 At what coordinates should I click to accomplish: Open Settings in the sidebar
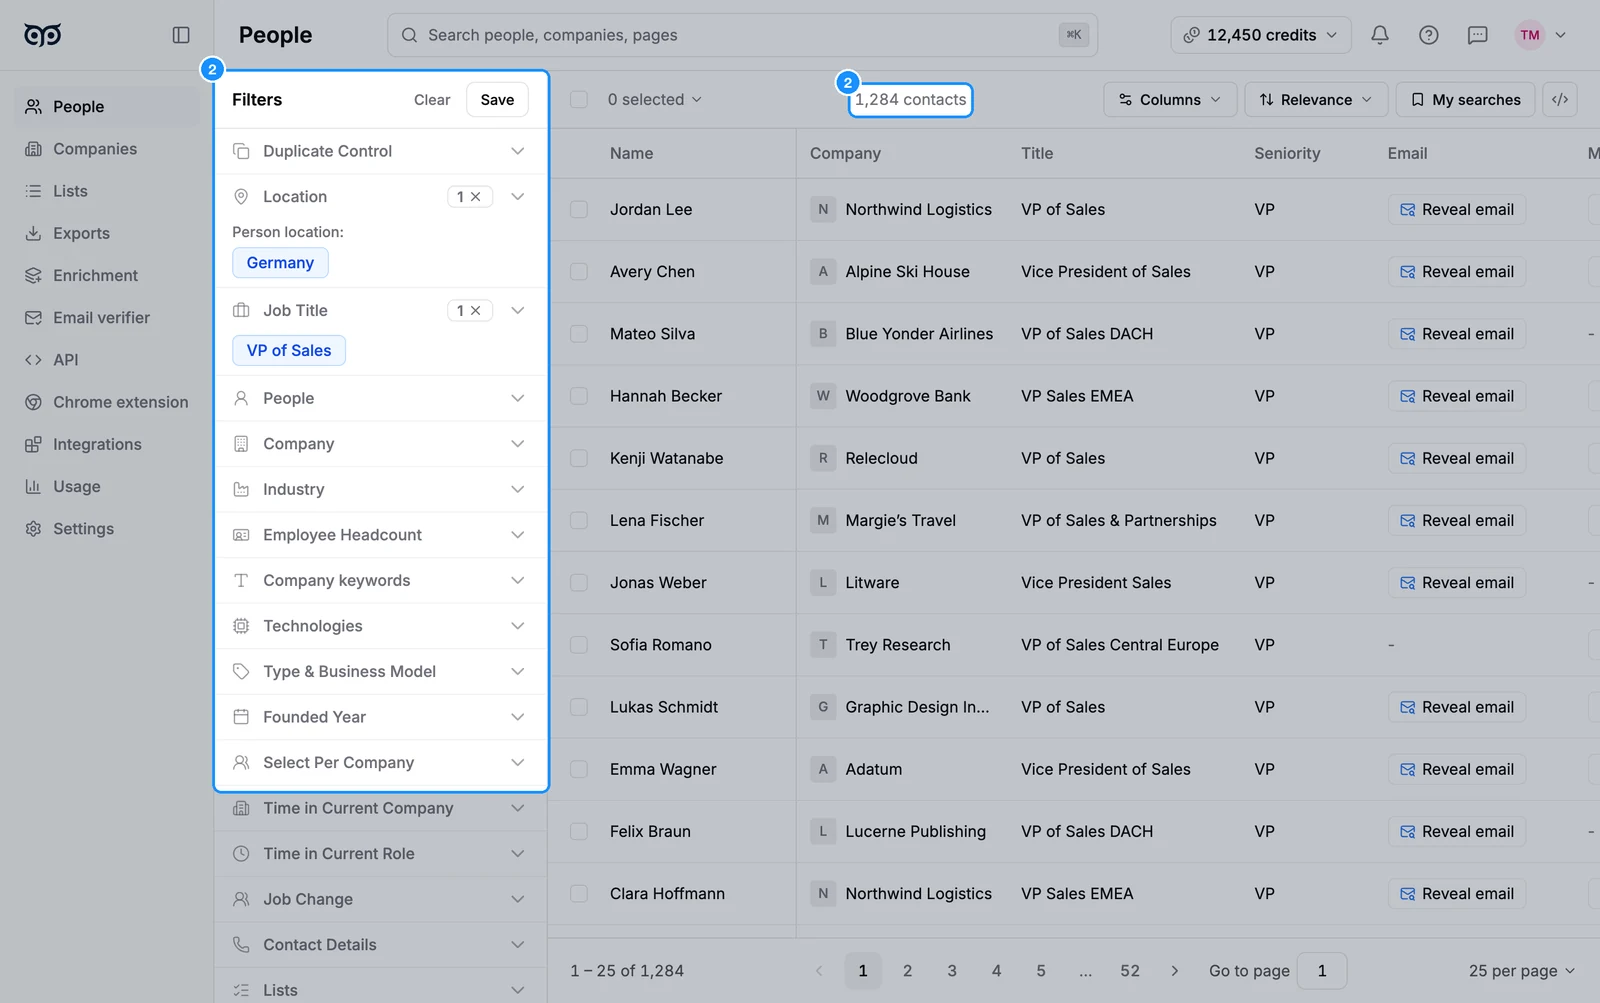pos(107,528)
